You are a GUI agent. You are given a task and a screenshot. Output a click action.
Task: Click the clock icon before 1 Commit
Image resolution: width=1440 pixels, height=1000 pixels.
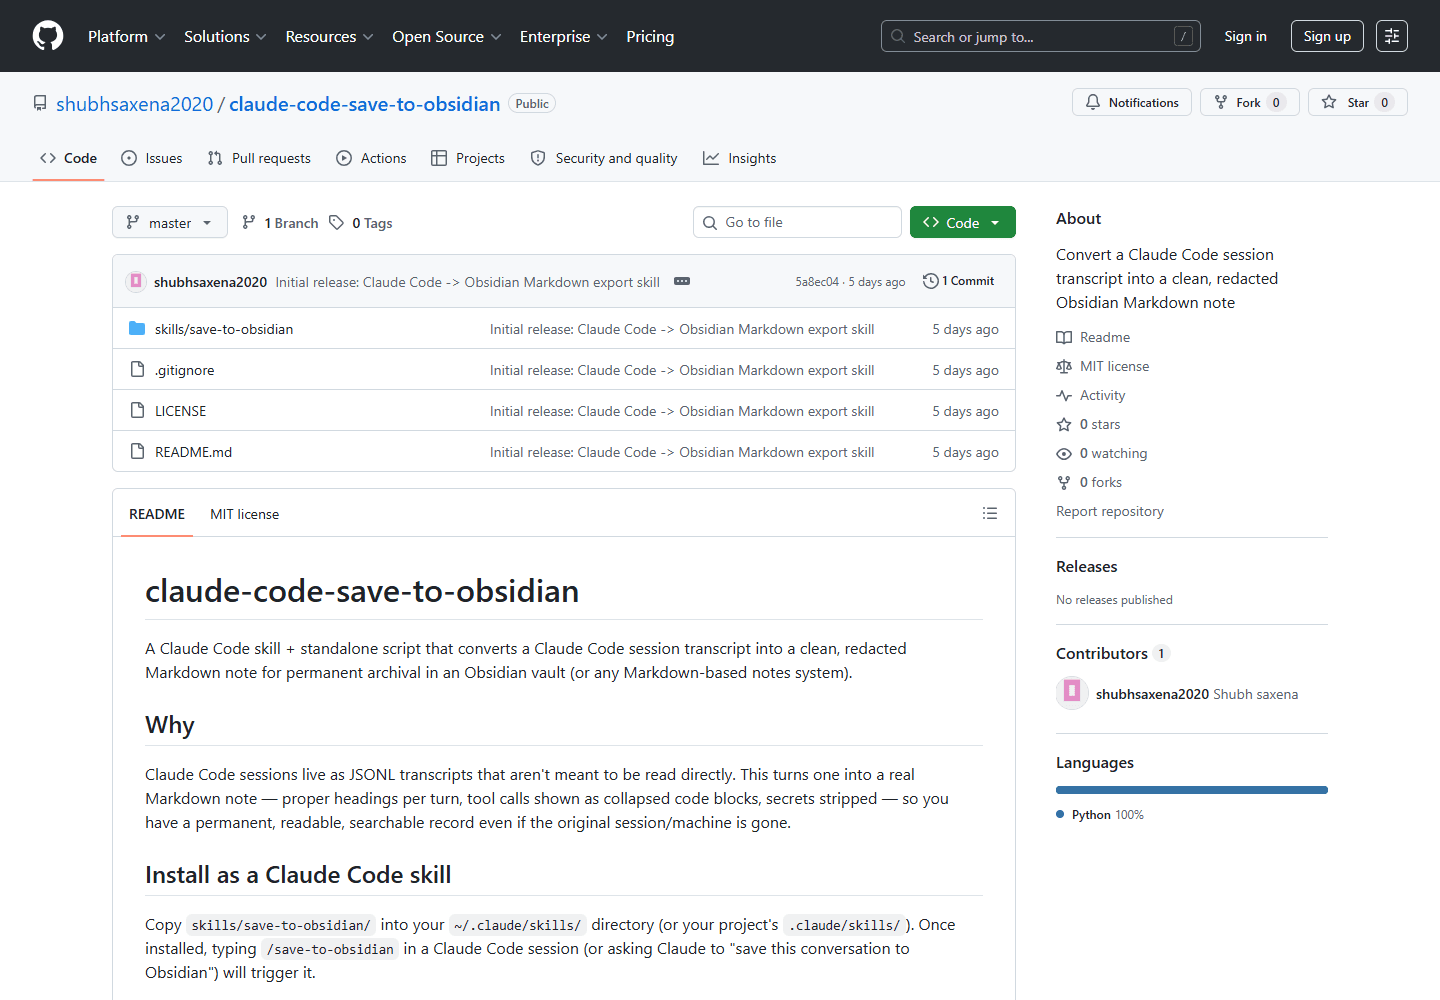tap(930, 281)
